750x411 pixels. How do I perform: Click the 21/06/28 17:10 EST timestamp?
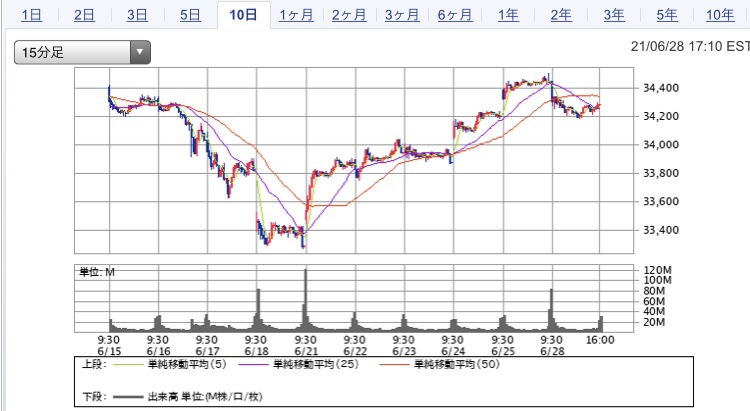pos(690,46)
